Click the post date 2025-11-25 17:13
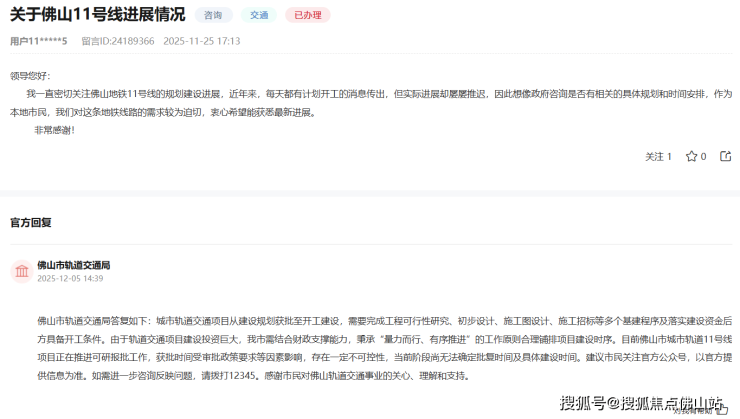The image size is (740, 419). click(x=202, y=41)
